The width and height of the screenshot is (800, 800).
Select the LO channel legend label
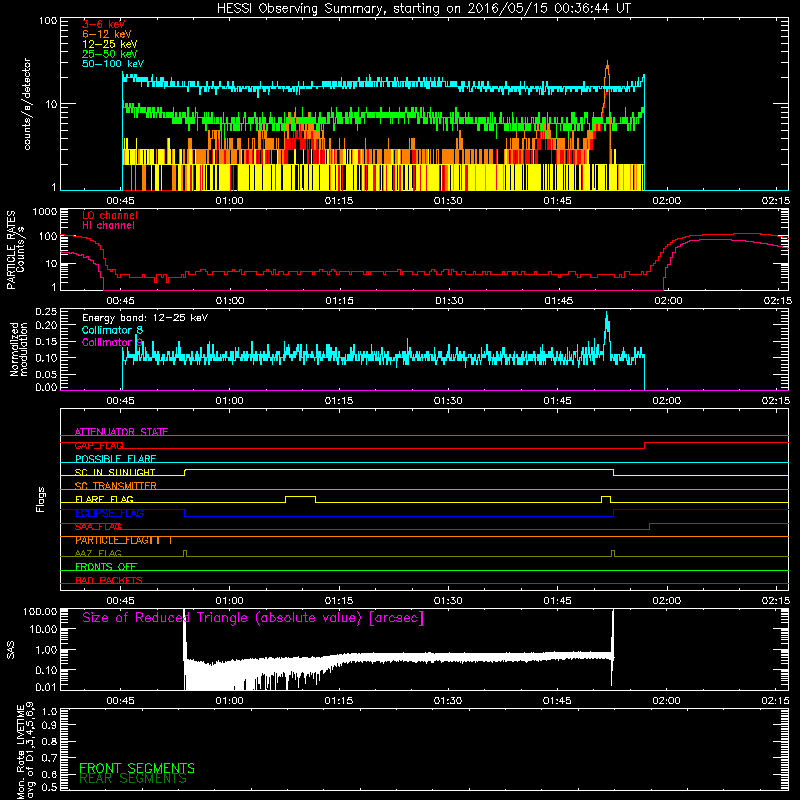point(110,215)
